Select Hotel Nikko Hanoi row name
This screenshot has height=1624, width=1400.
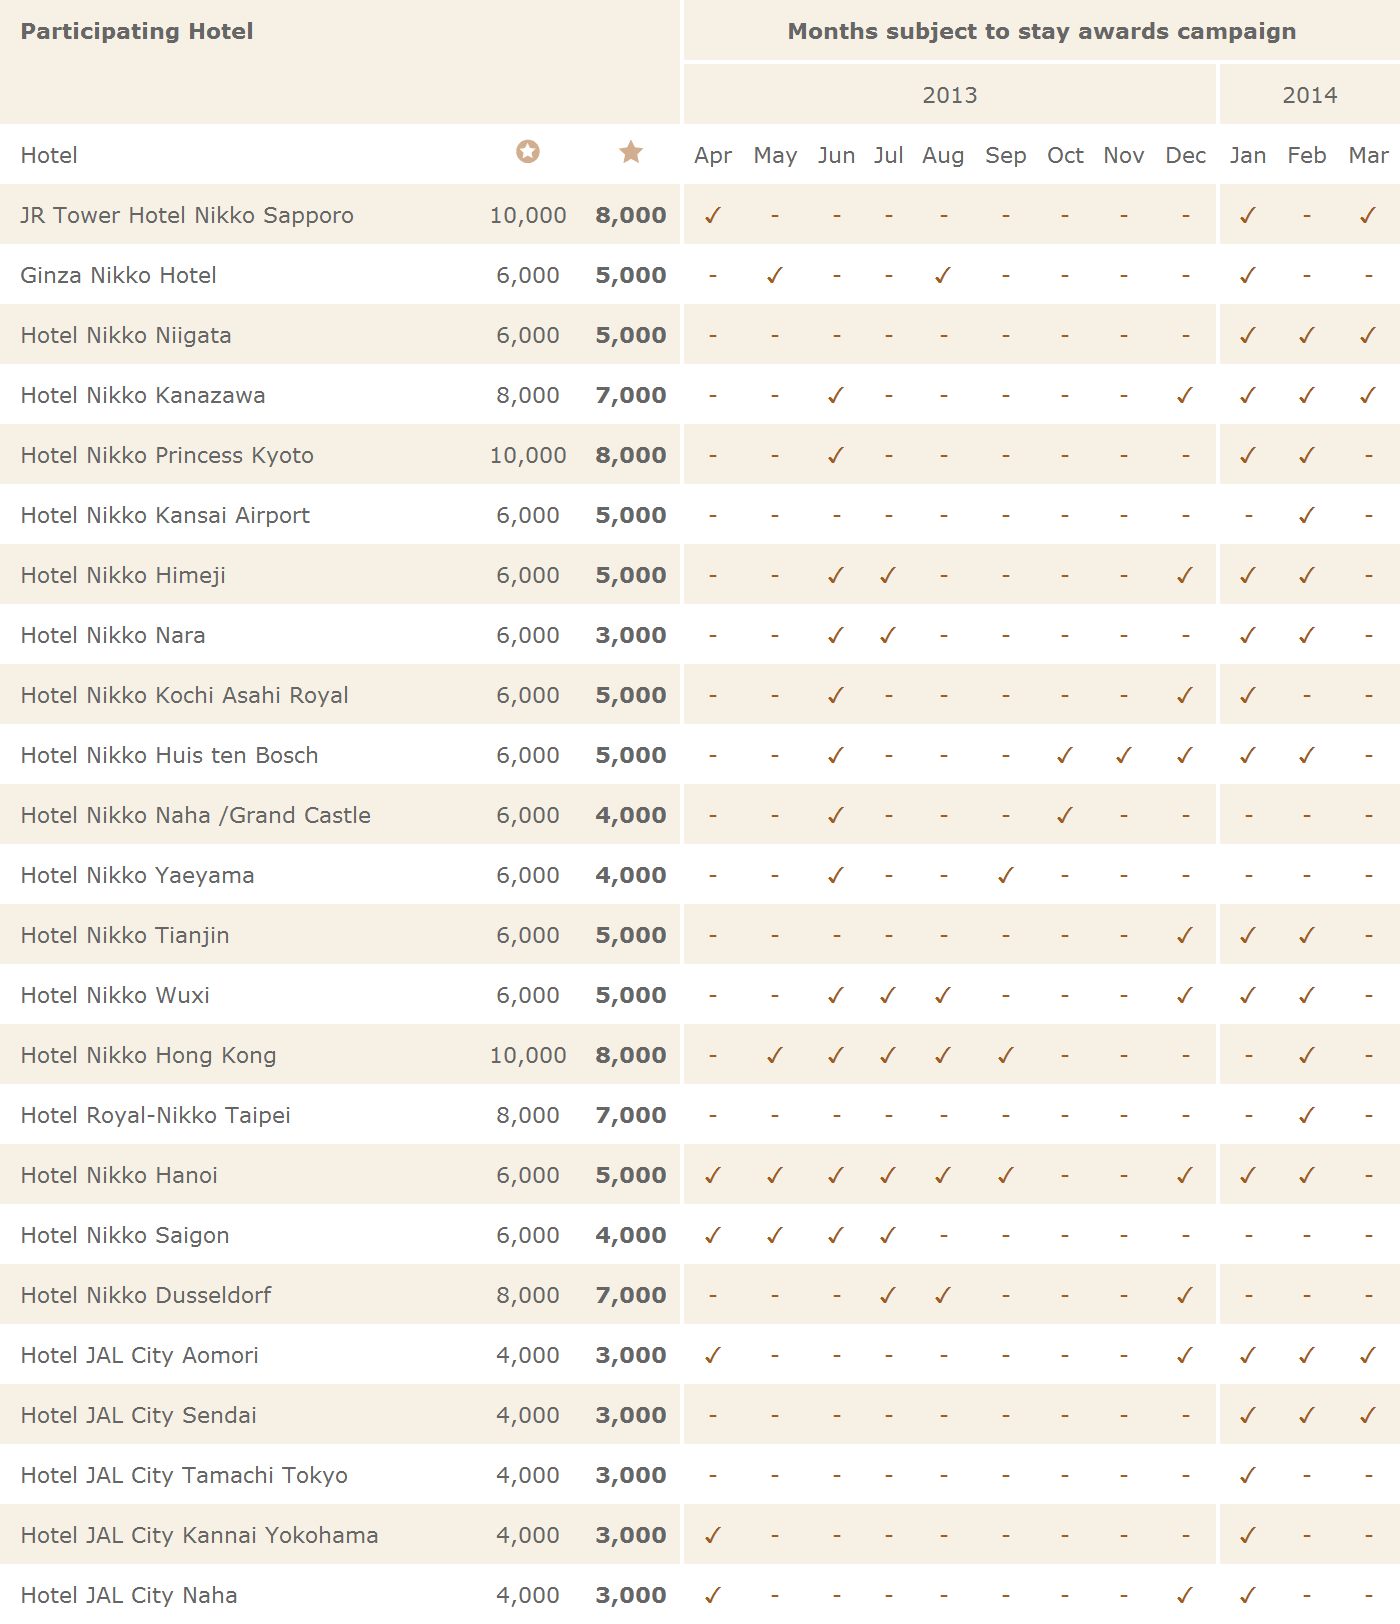[119, 1175]
